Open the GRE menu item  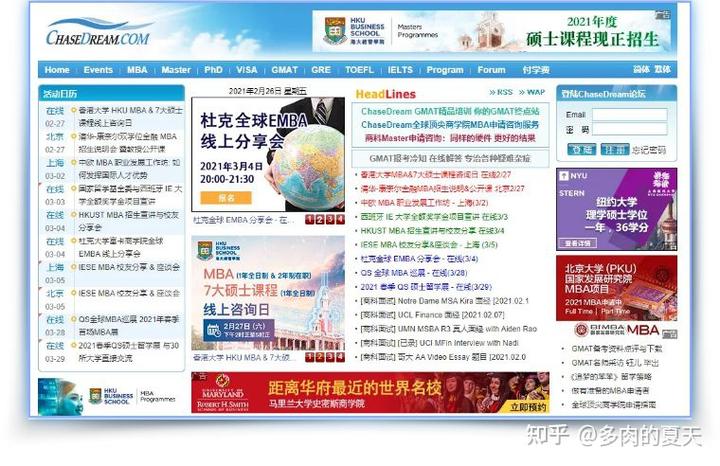(x=321, y=70)
